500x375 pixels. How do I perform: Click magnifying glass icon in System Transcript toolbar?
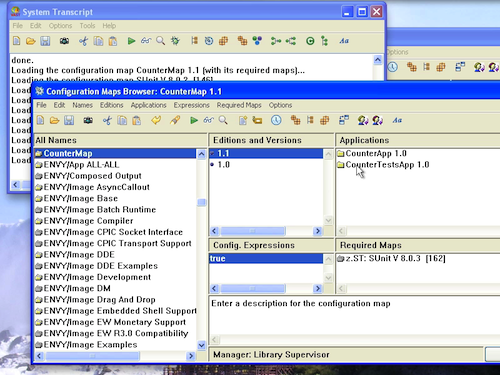(x=161, y=41)
